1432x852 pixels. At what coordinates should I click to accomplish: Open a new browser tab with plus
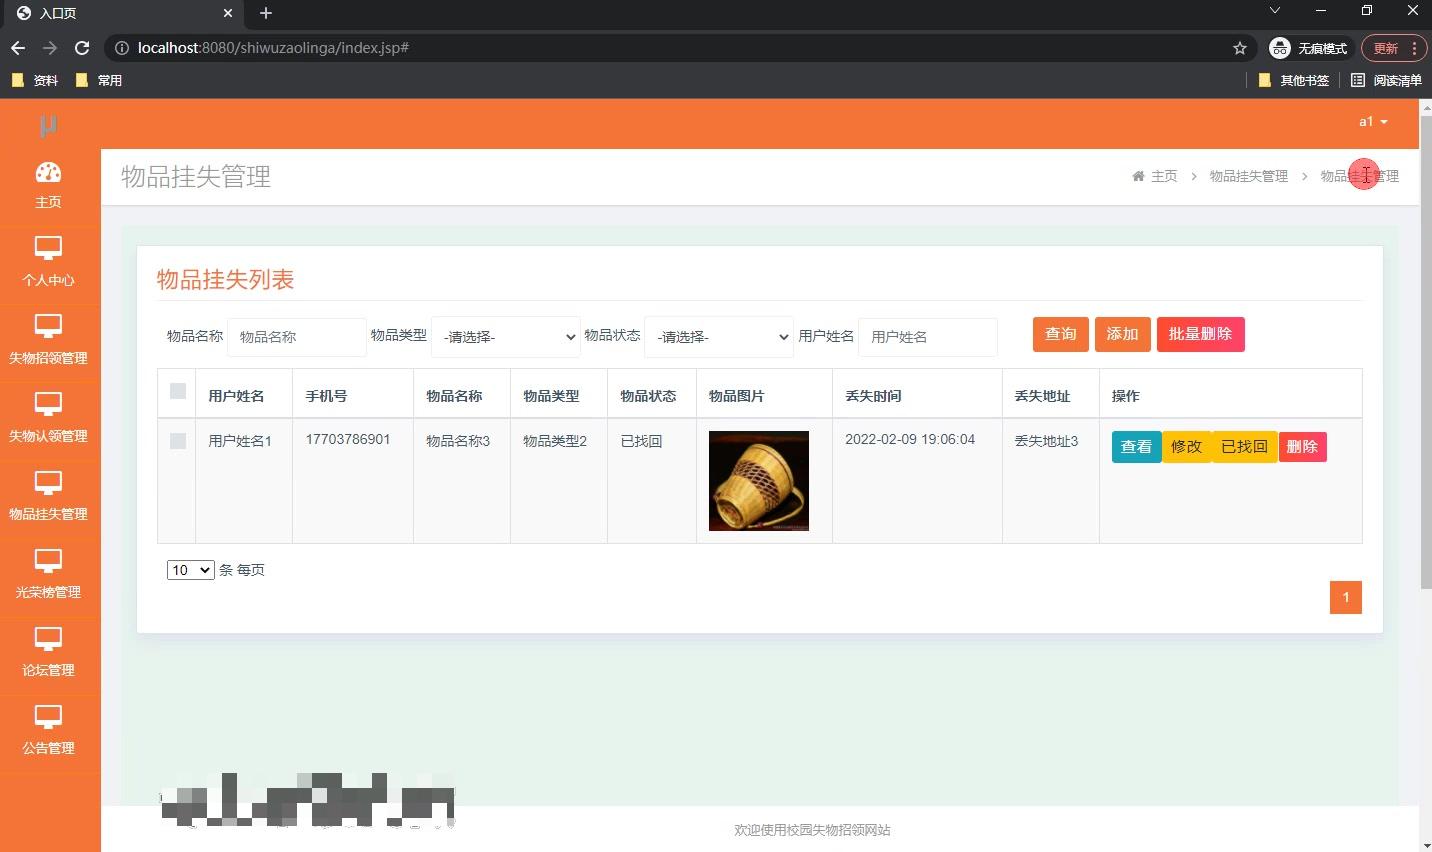pyautogui.click(x=266, y=13)
